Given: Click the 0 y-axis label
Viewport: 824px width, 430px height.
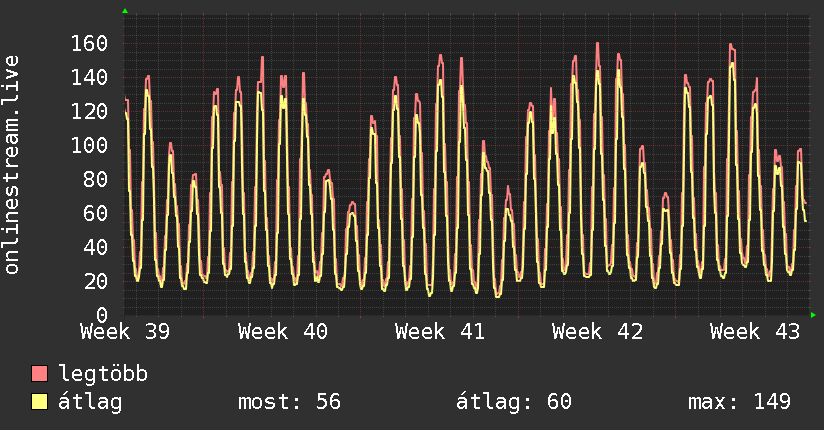Looking at the screenshot, I should pyautogui.click(x=102, y=315).
